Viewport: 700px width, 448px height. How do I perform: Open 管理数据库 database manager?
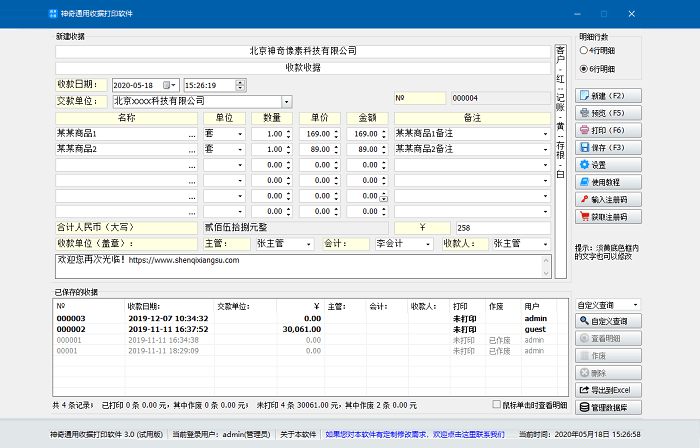[x=609, y=407]
